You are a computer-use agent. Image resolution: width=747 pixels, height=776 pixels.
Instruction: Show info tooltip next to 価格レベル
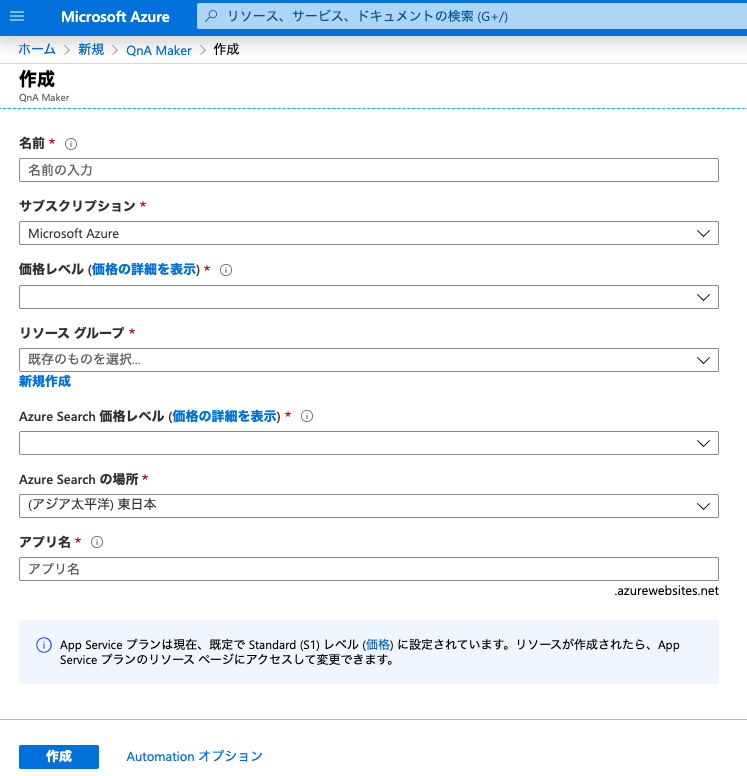[226, 270]
